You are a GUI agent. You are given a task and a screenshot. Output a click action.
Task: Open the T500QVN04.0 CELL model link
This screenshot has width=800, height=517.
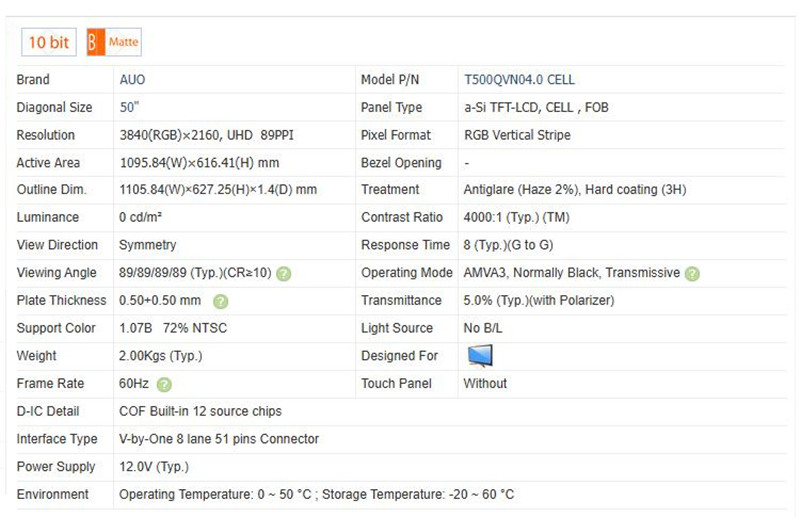pos(519,80)
